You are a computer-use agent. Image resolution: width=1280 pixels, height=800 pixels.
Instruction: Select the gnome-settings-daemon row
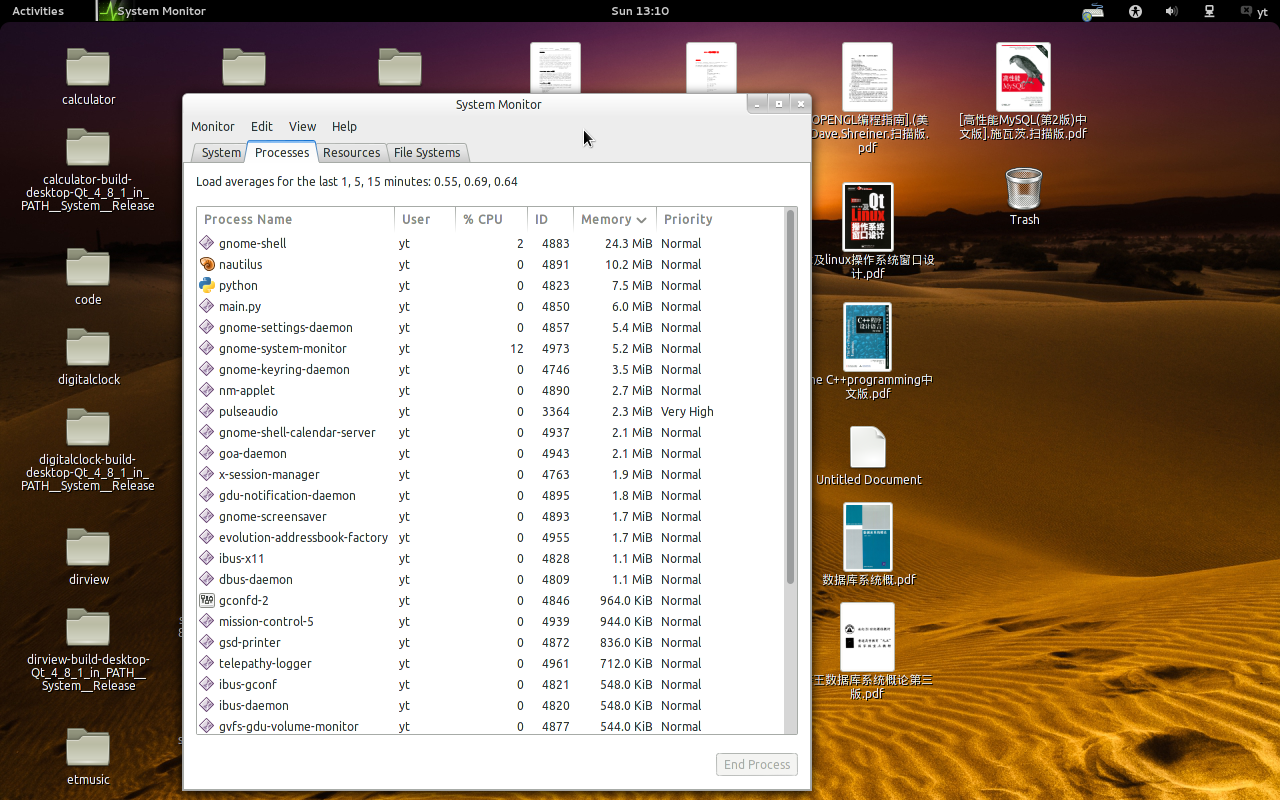pos(491,327)
